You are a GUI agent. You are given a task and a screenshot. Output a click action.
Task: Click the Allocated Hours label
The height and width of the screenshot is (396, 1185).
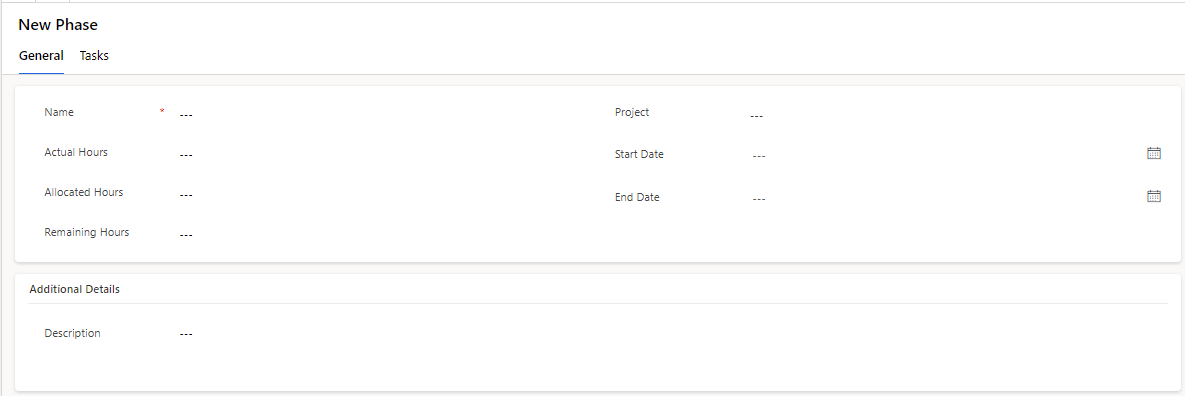point(84,192)
